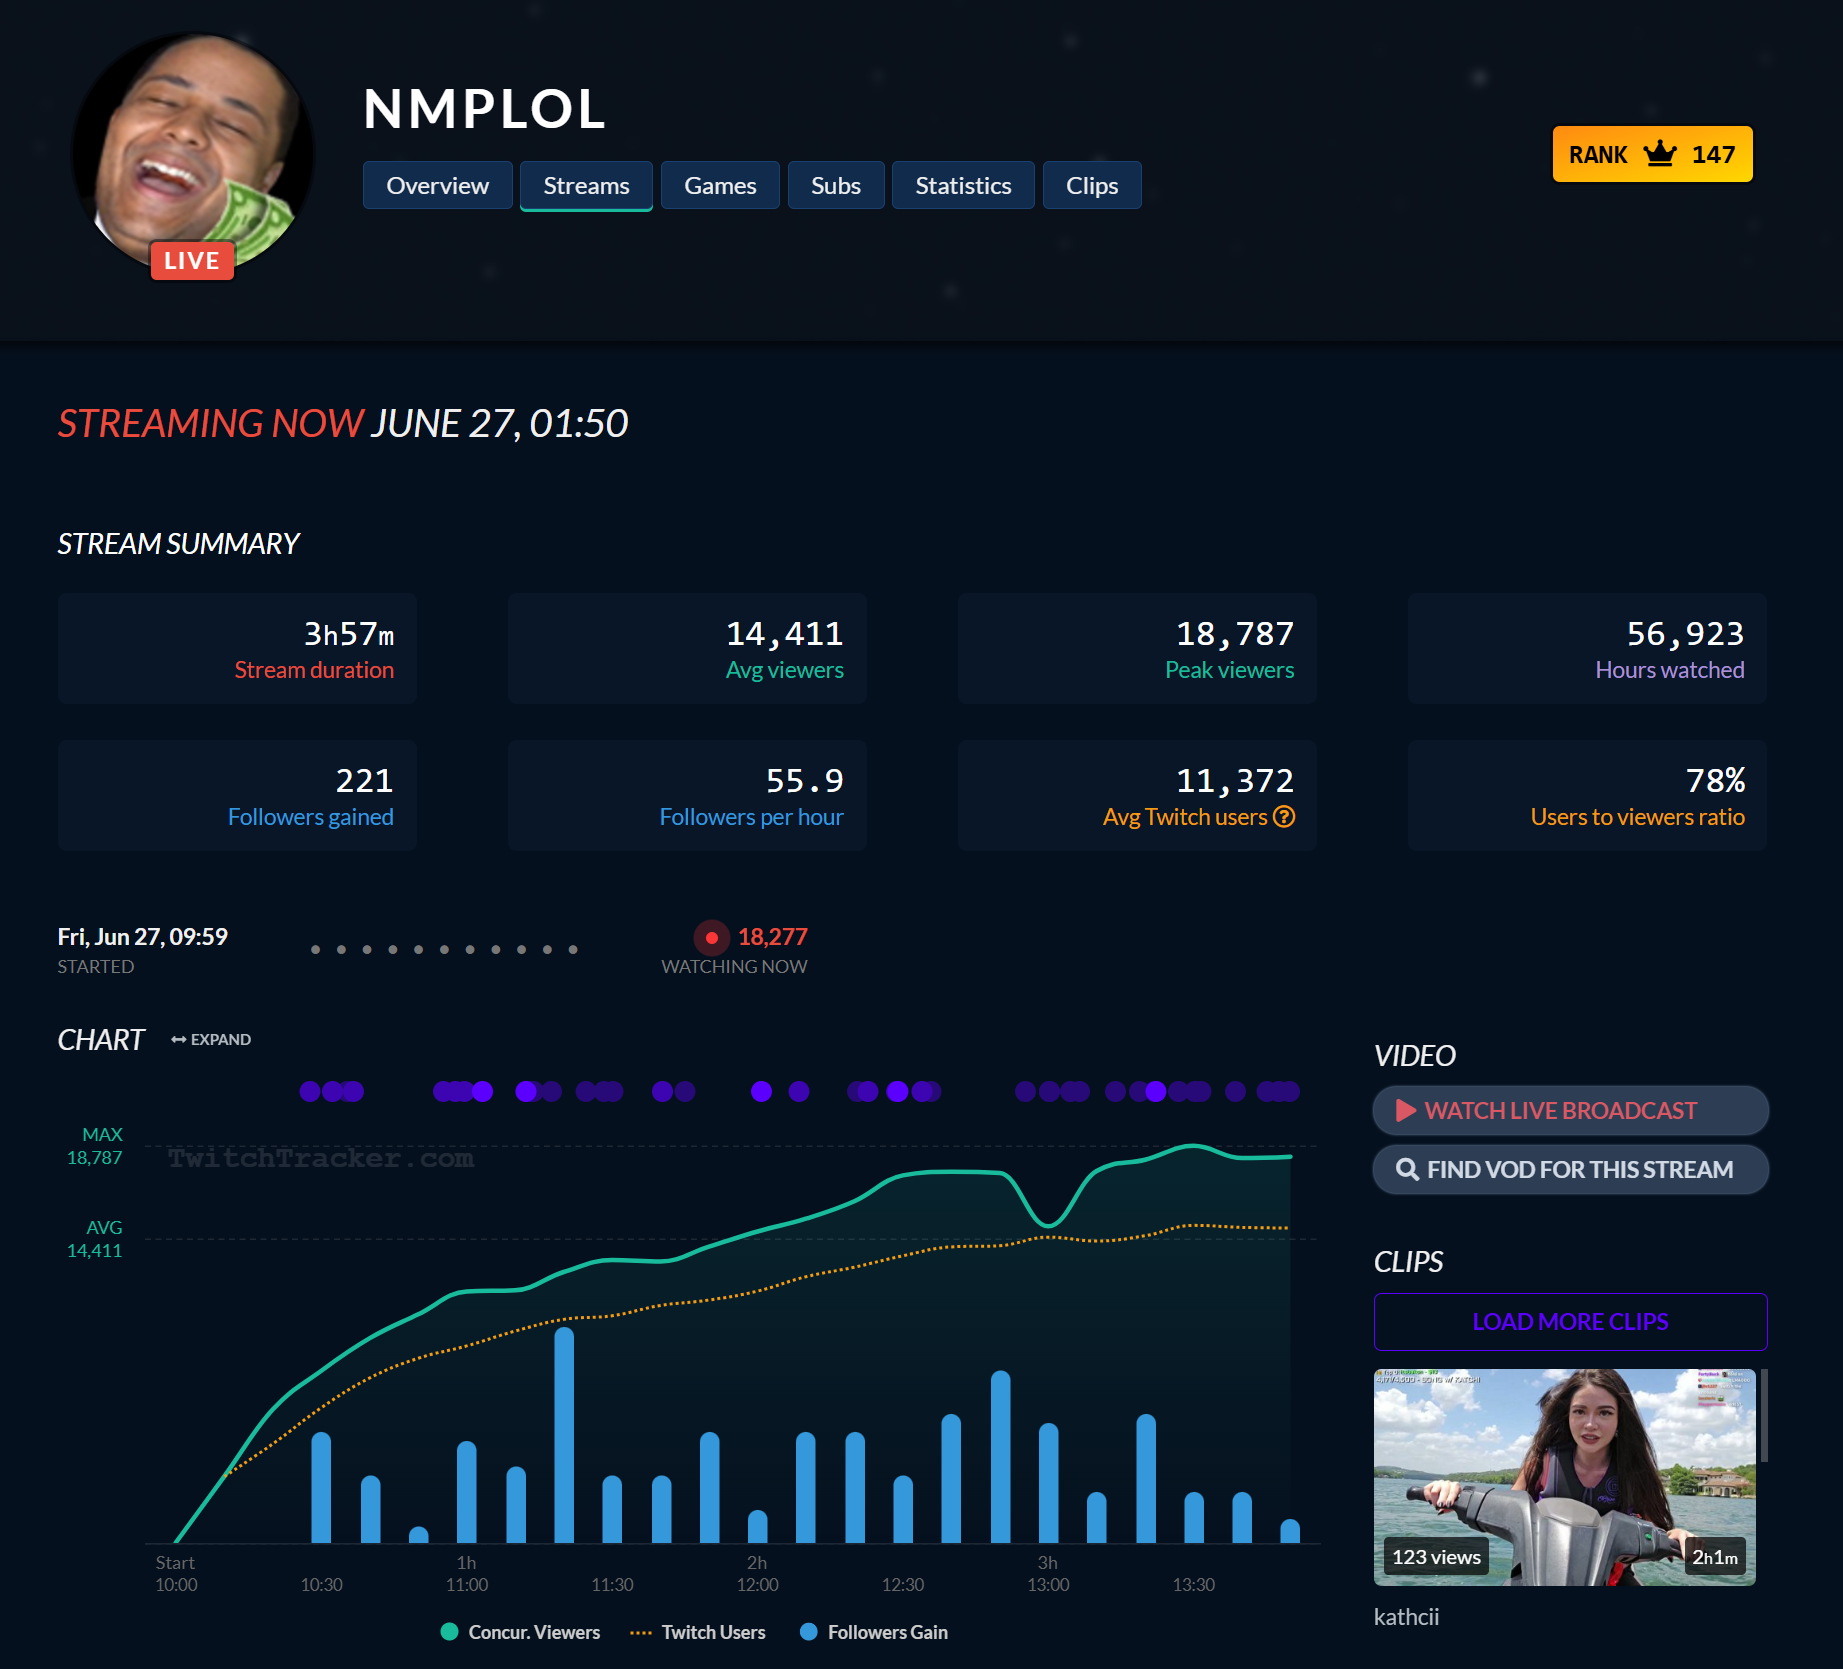The width and height of the screenshot is (1843, 1669).
Task: Toggle Concur. Viewers legend series
Action: click(520, 1632)
